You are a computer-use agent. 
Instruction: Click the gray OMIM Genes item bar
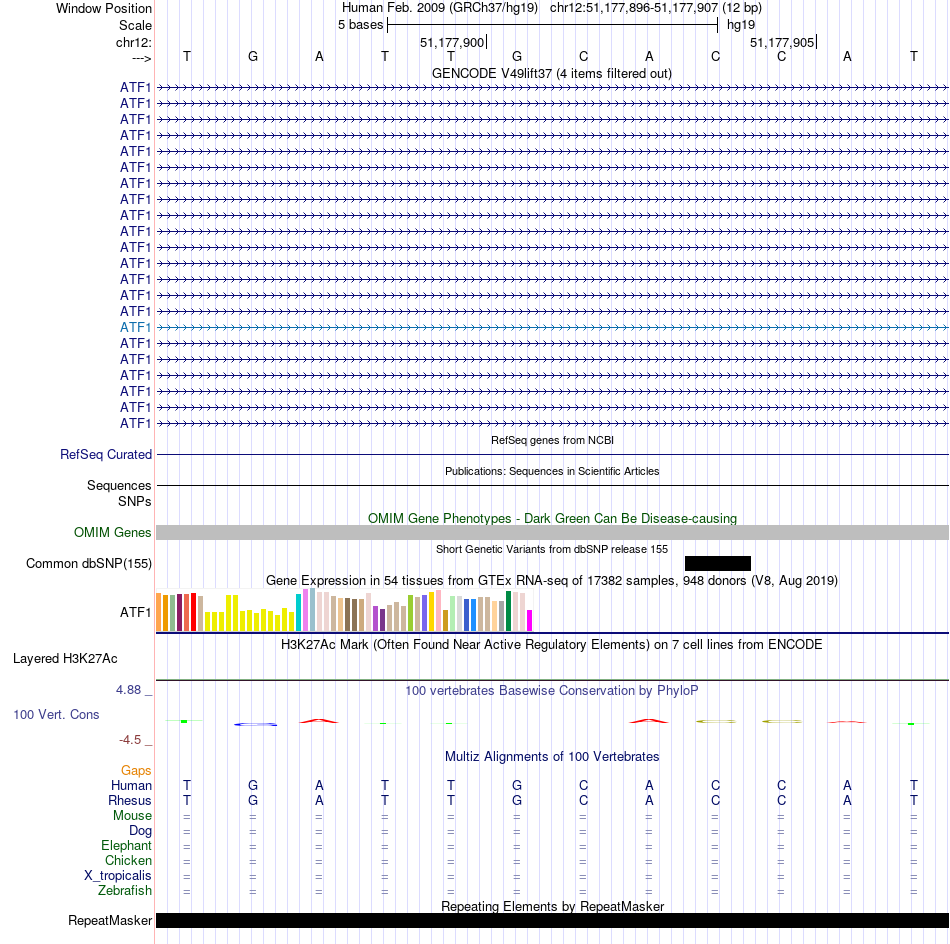pos(553,532)
